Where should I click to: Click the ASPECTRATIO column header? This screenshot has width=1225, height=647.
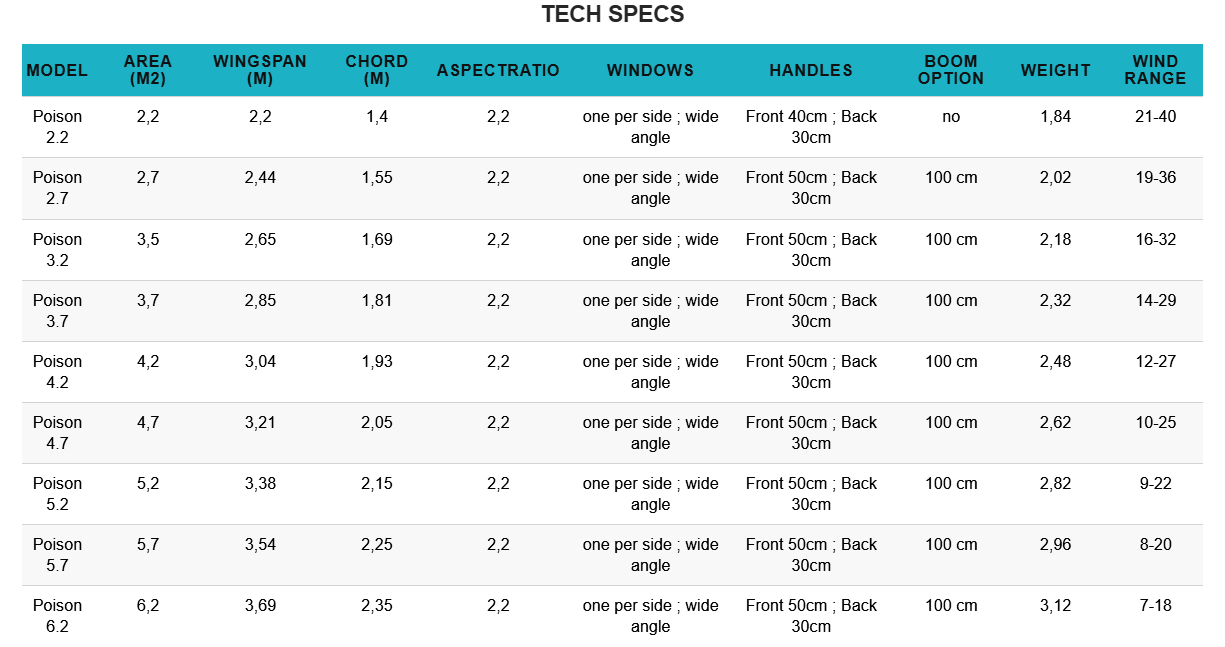498,70
